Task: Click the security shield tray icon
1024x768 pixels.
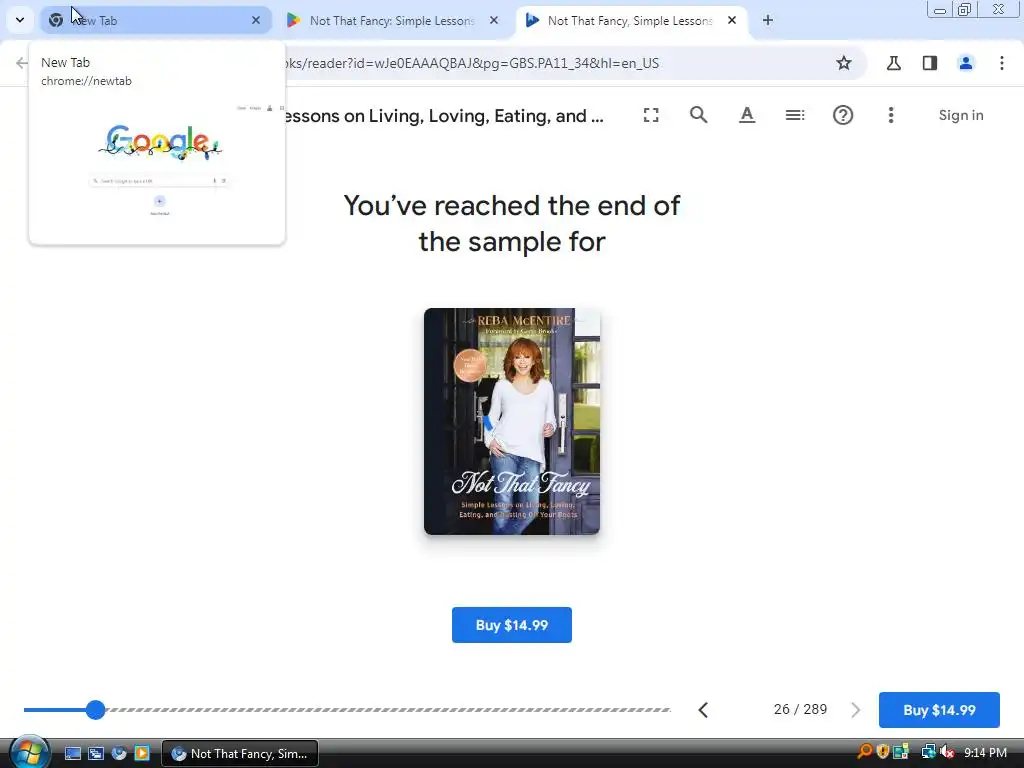Action: 883,752
